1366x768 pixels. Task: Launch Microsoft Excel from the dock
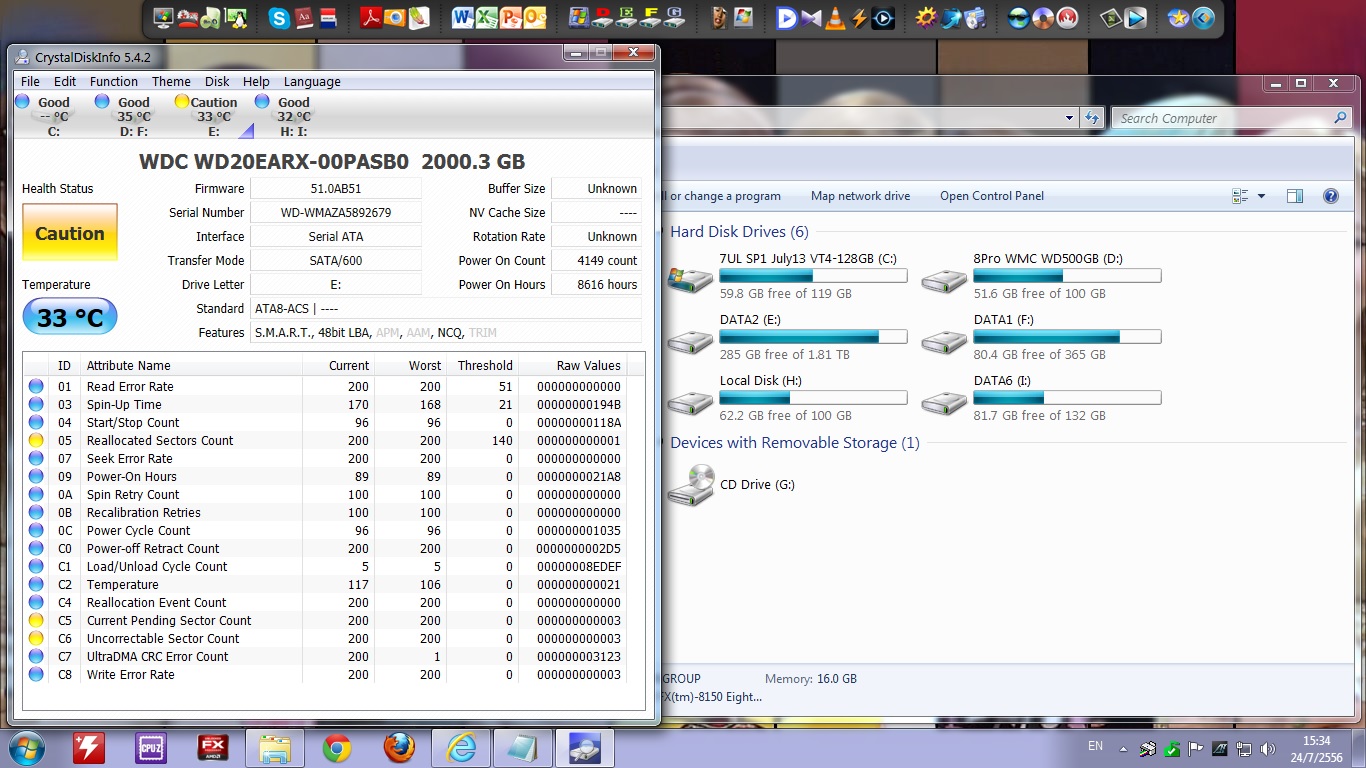pos(487,18)
